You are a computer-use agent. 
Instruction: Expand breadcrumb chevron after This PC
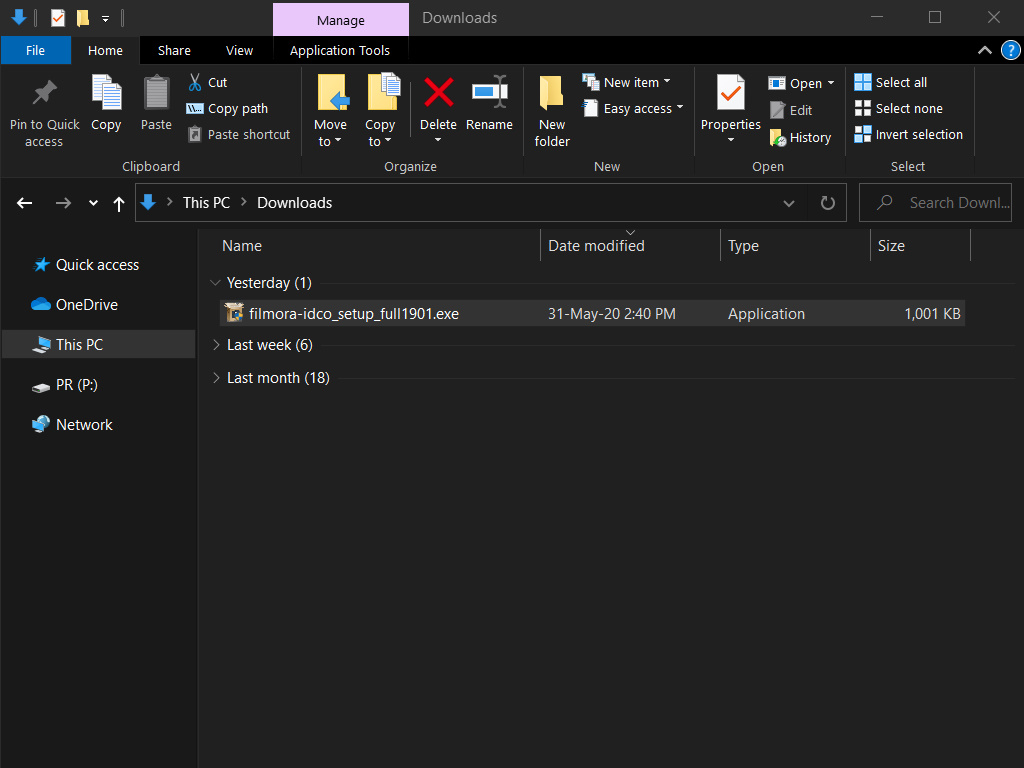tap(244, 202)
